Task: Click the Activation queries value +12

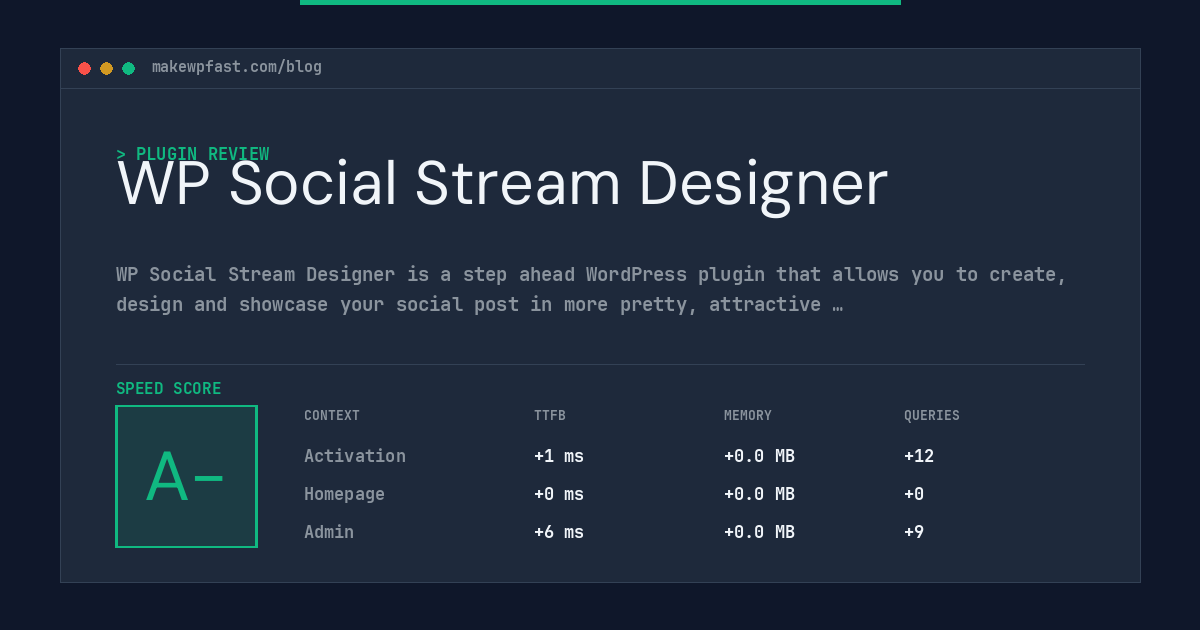Action: click(919, 456)
